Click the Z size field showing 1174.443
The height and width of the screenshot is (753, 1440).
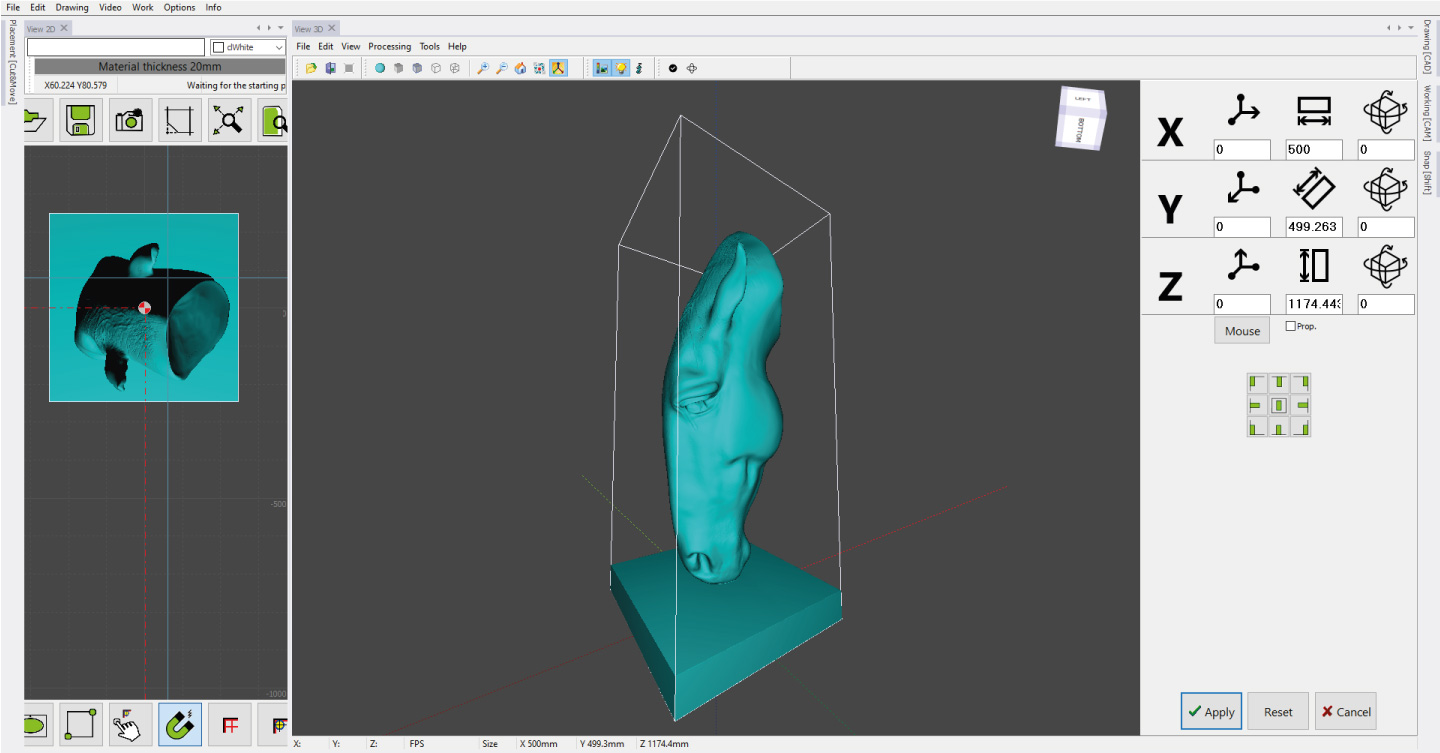coord(1314,304)
